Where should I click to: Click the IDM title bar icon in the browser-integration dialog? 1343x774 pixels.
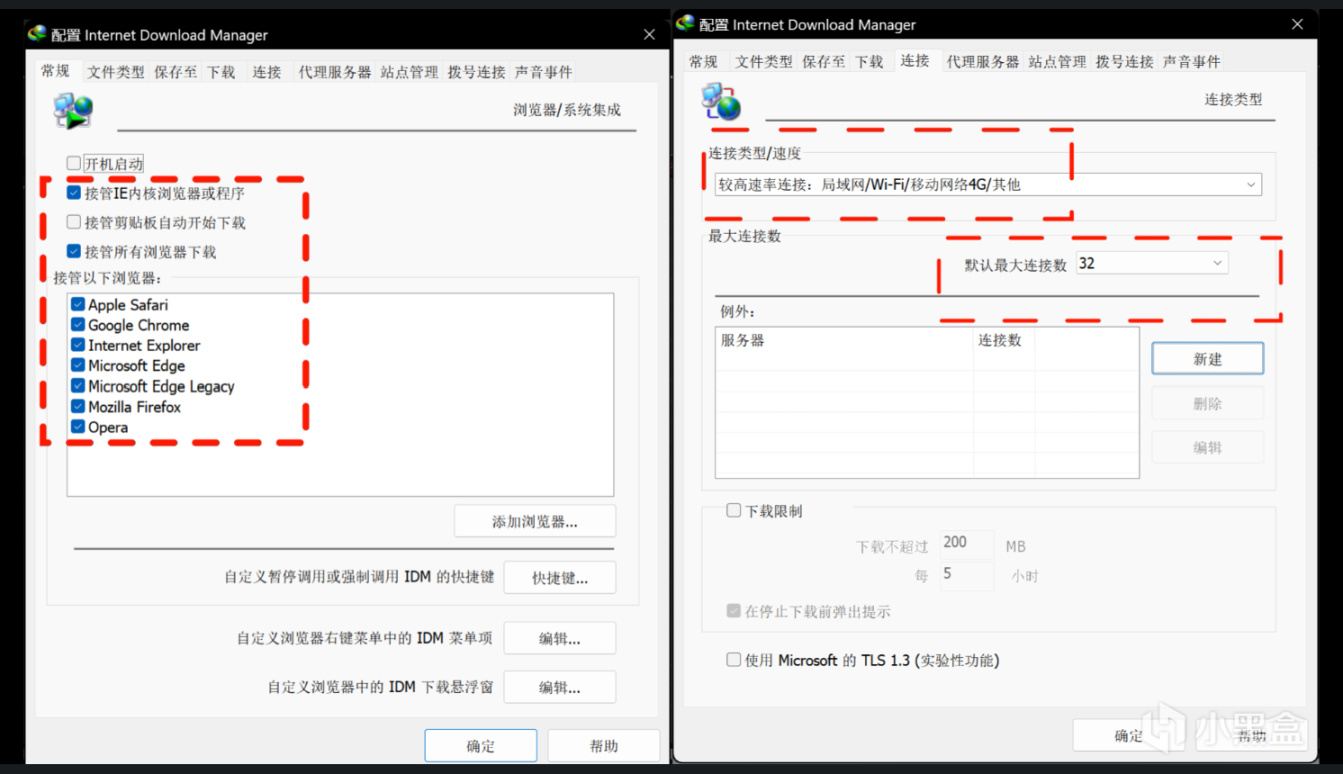tap(38, 34)
